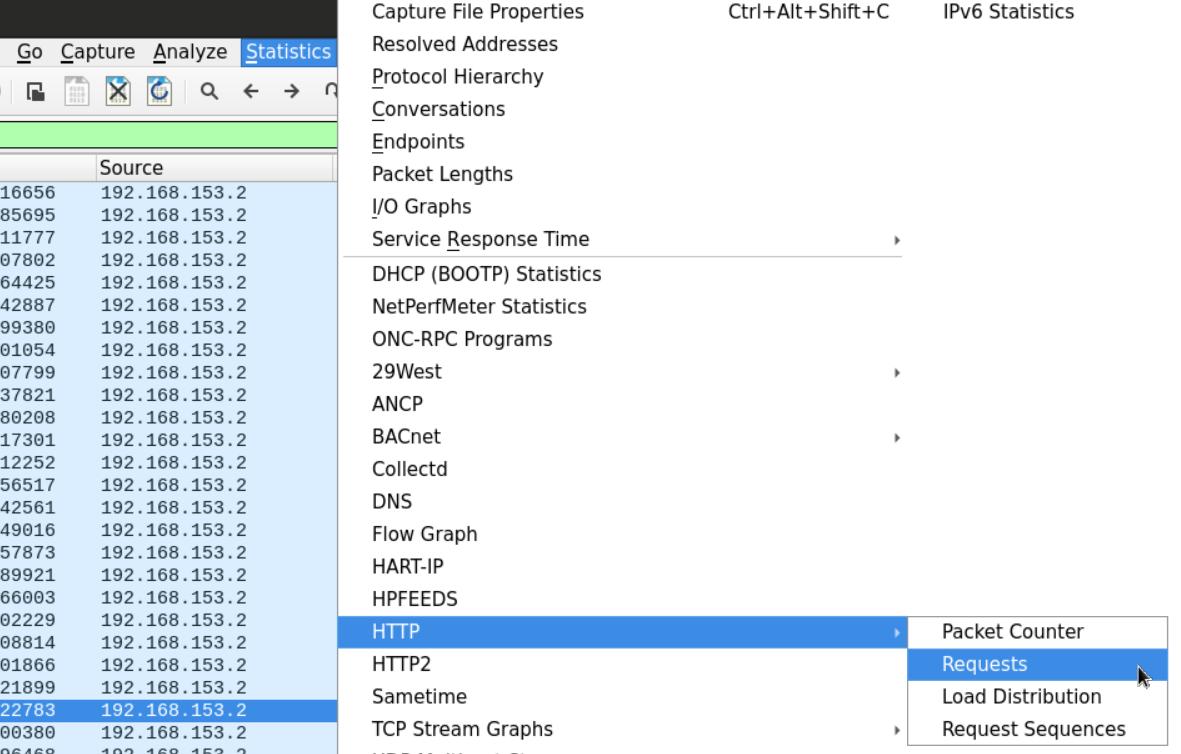The image size is (1181, 754).
Task: Select the I/O Graphs menu entry
Action: point(421,207)
